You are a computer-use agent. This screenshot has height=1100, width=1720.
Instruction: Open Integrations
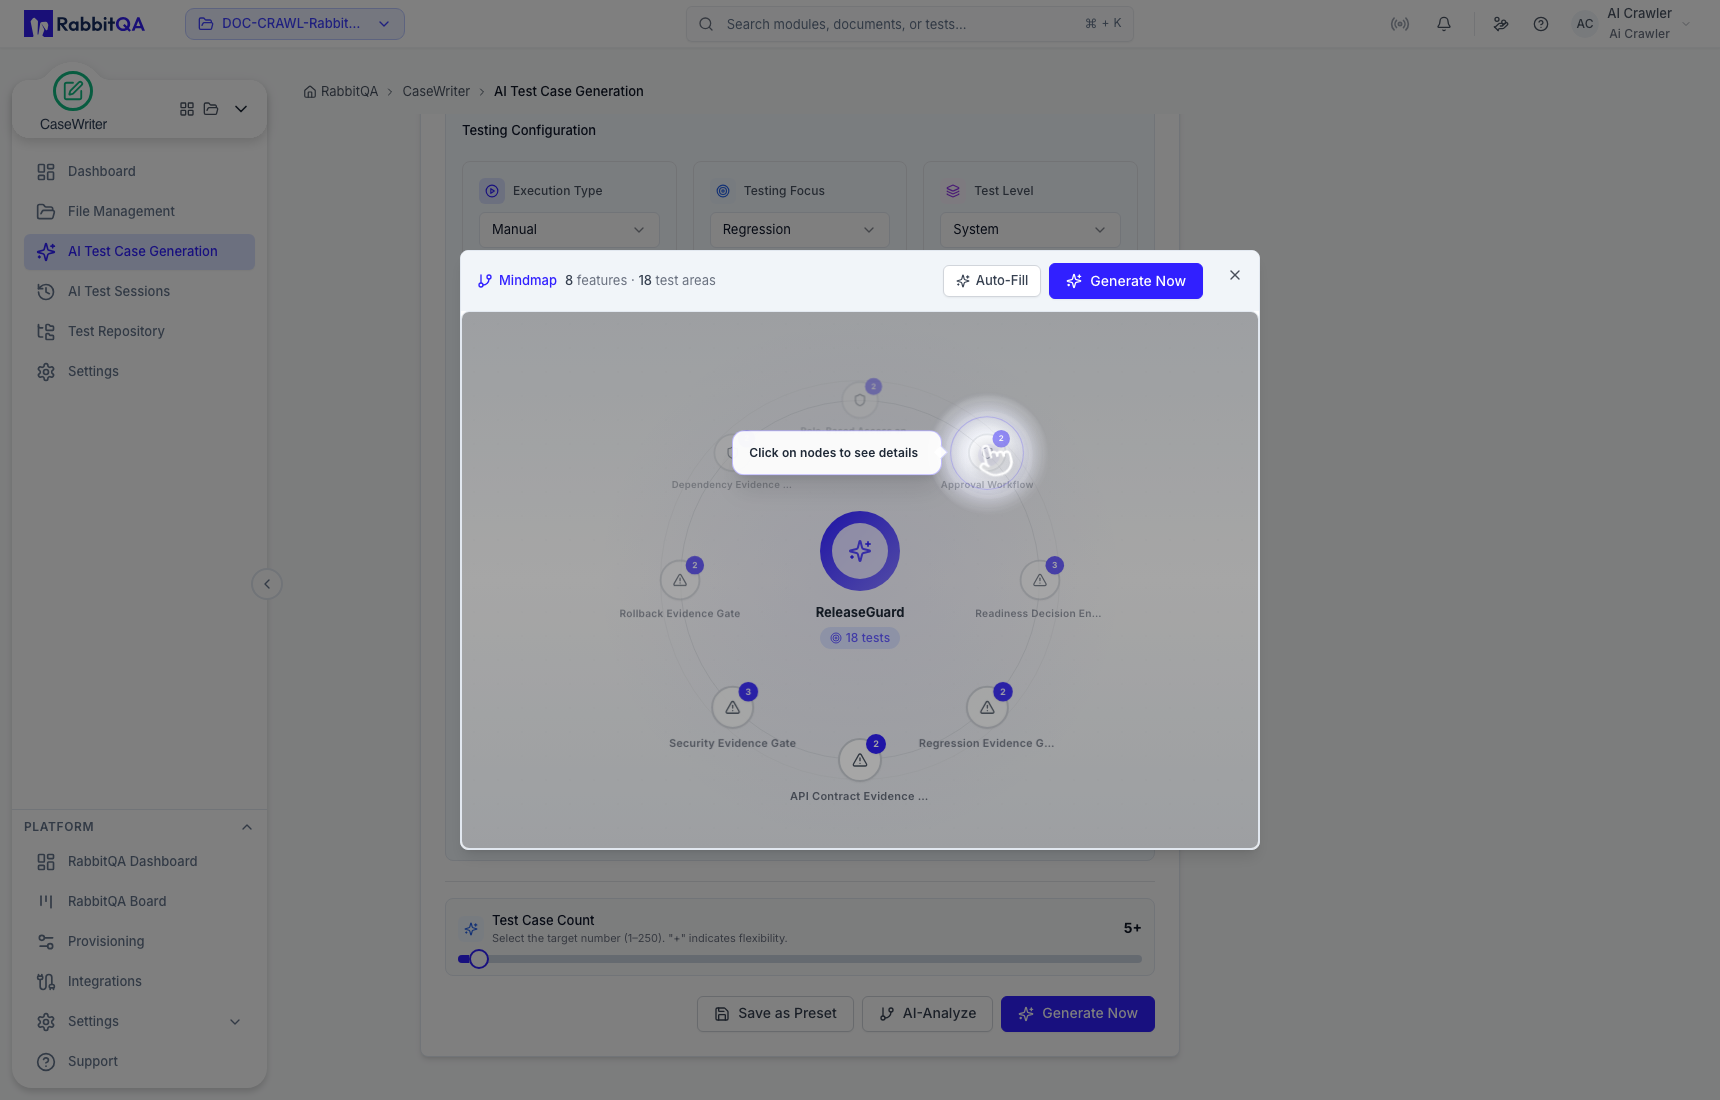(140, 982)
